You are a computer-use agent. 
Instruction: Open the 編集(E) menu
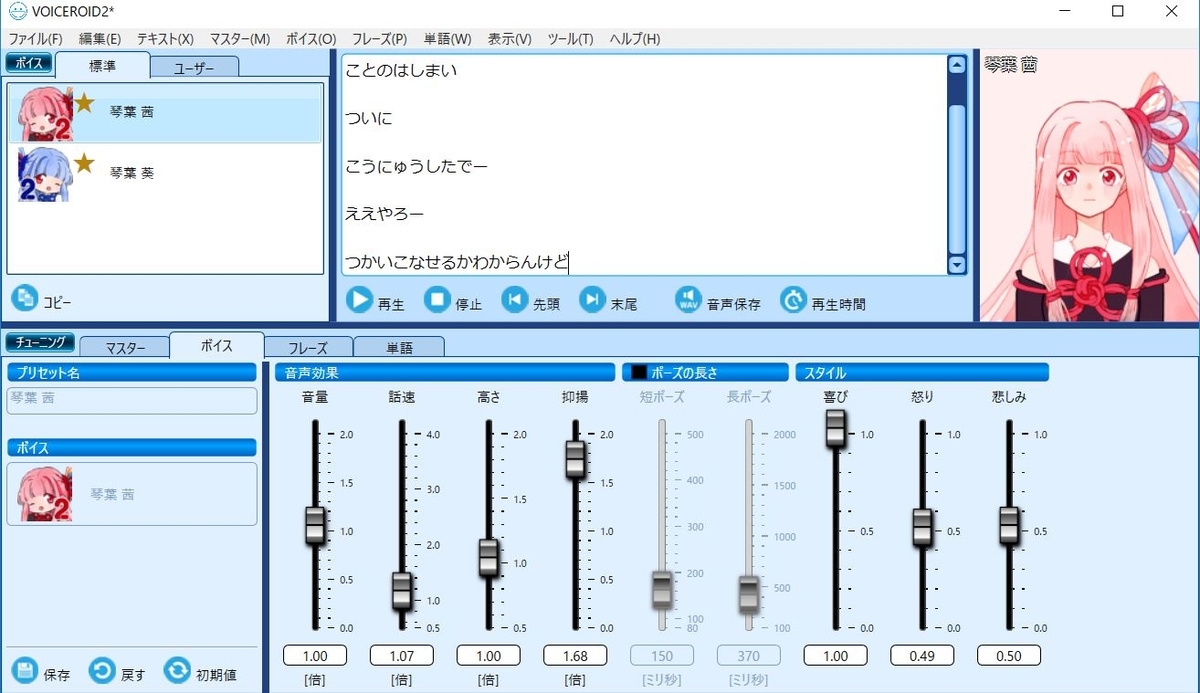[x=100, y=39]
